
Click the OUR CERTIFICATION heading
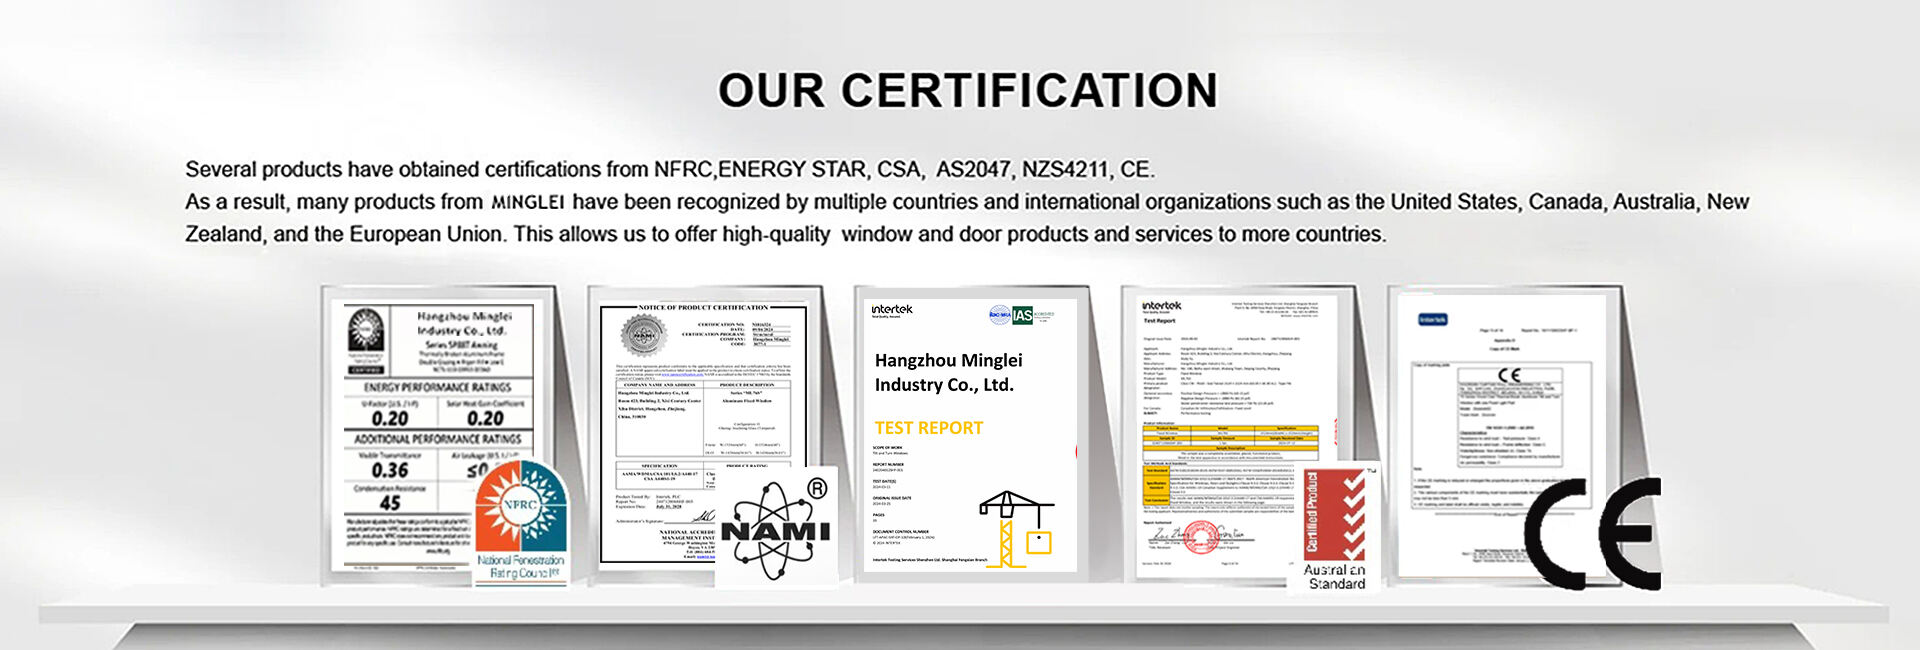click(x=967, y=90)
